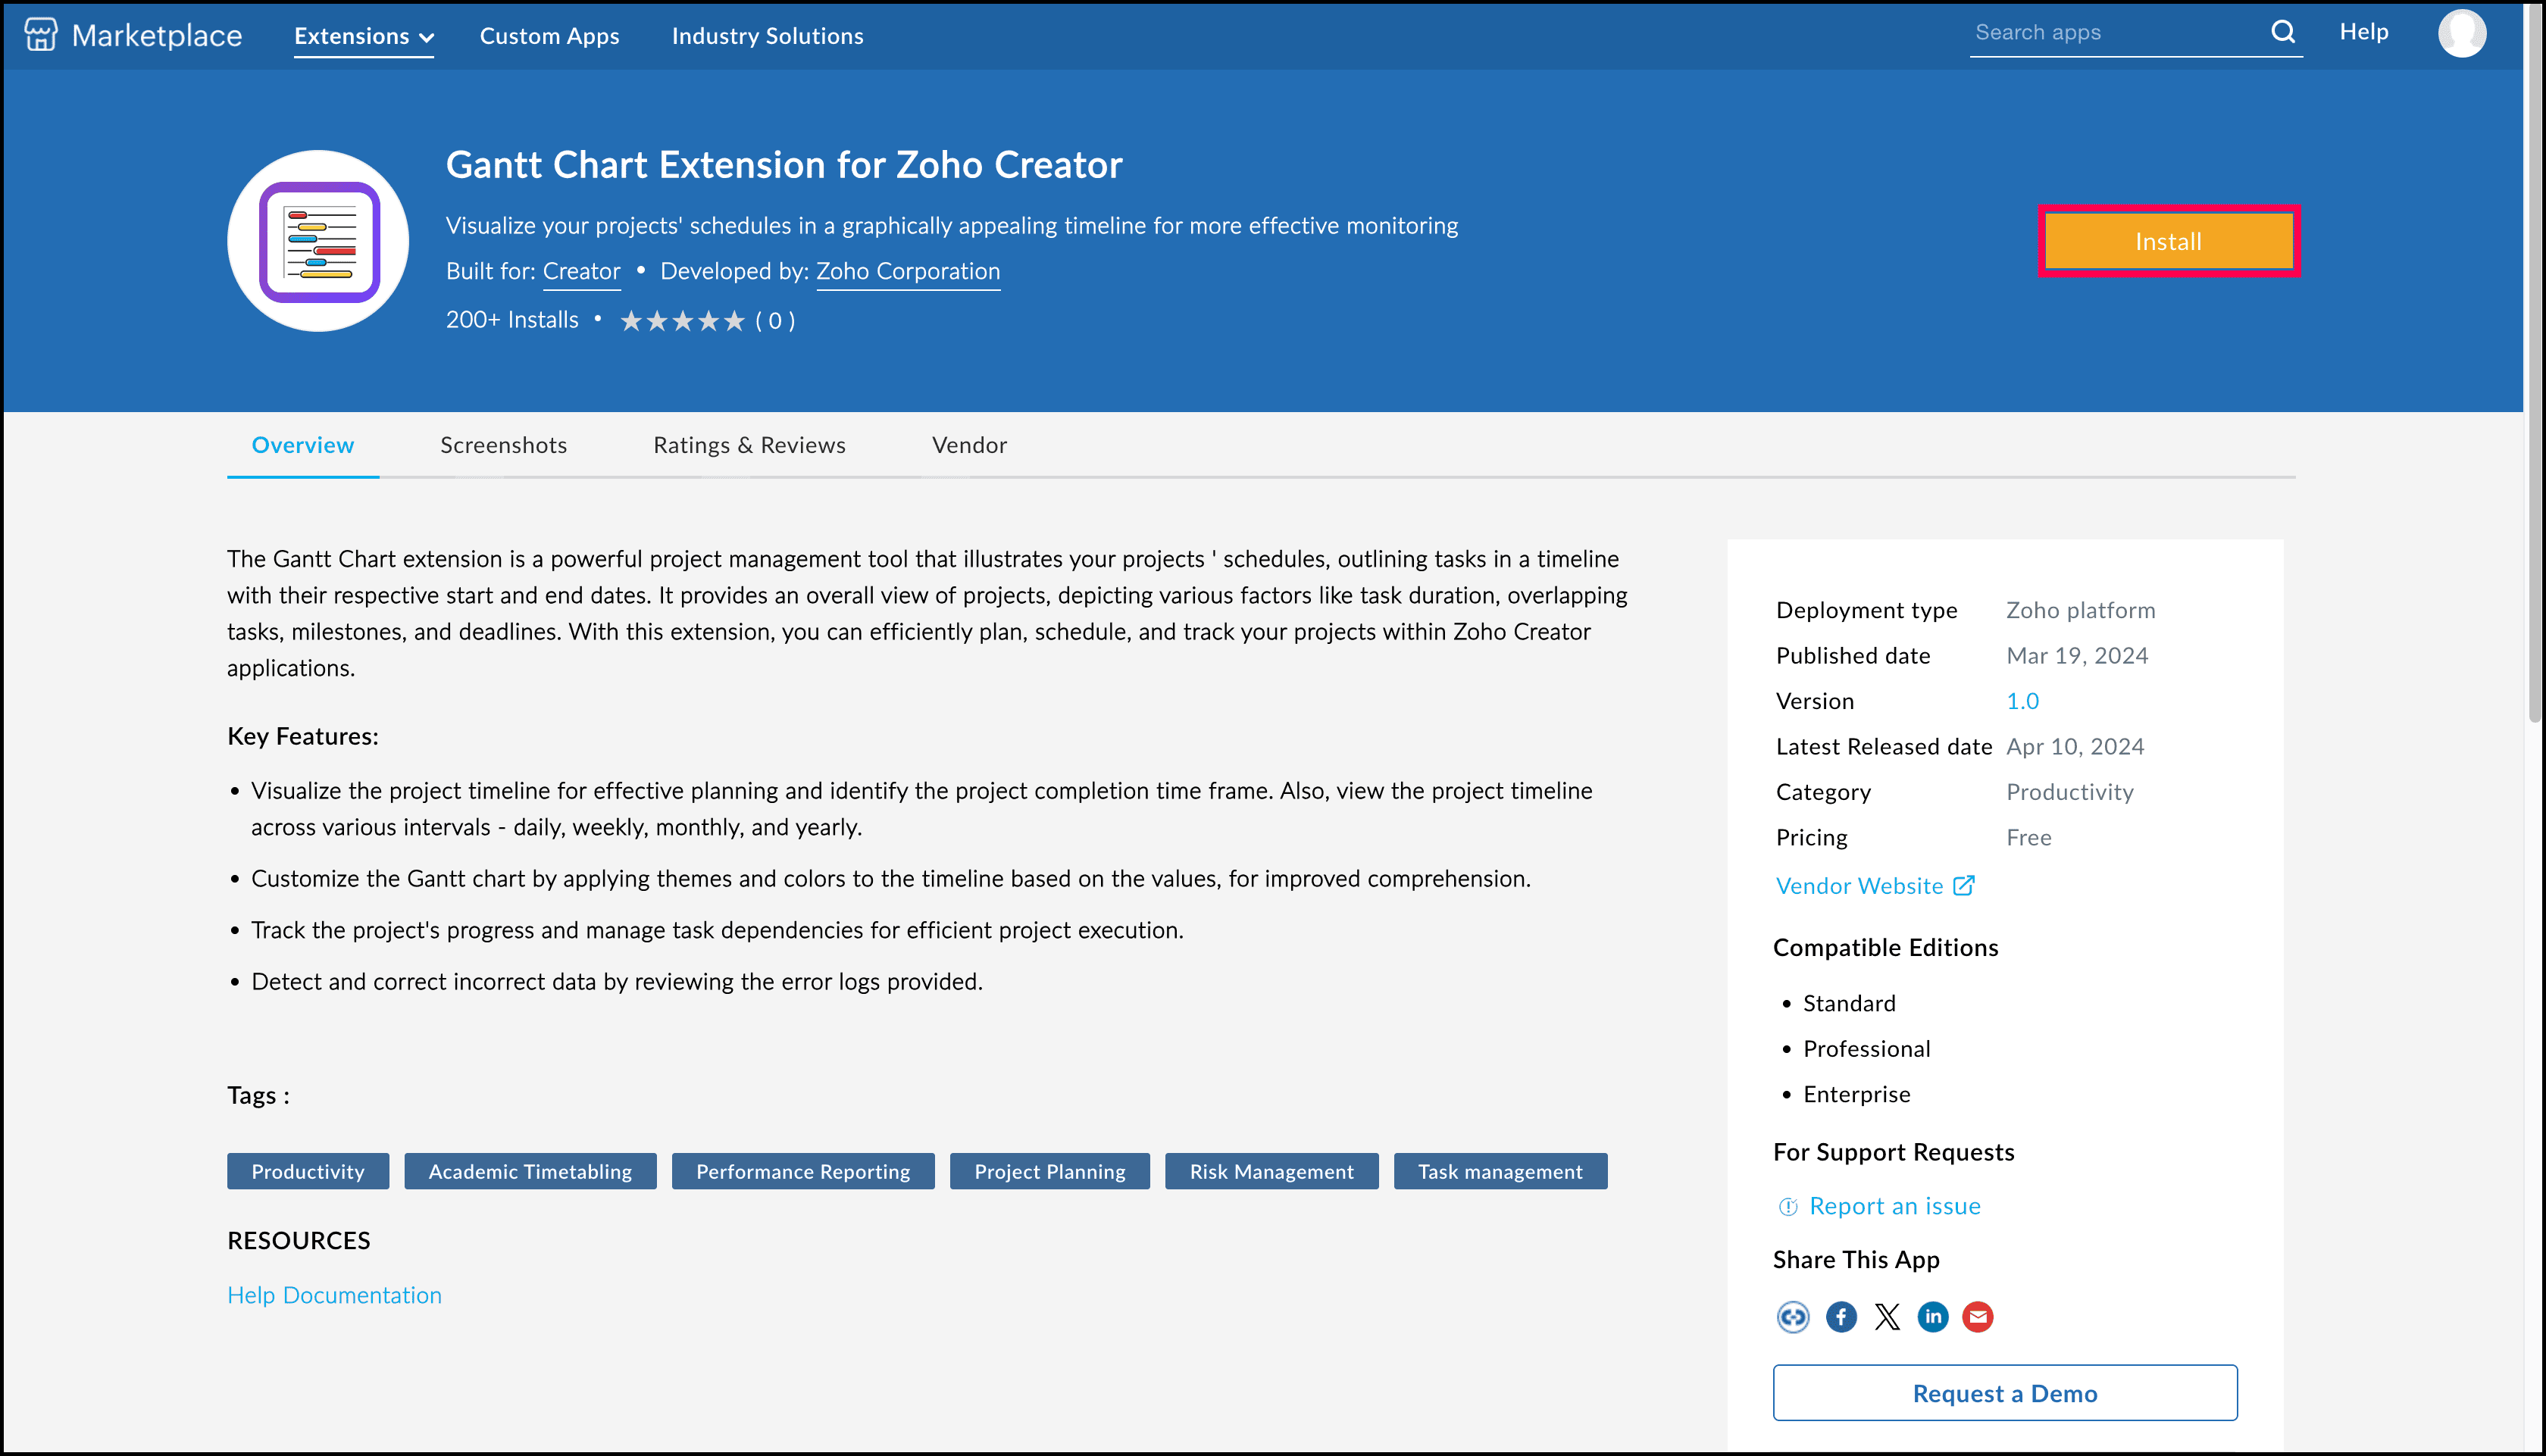
Task: Click the star rating icons
Action: (683, 321)
